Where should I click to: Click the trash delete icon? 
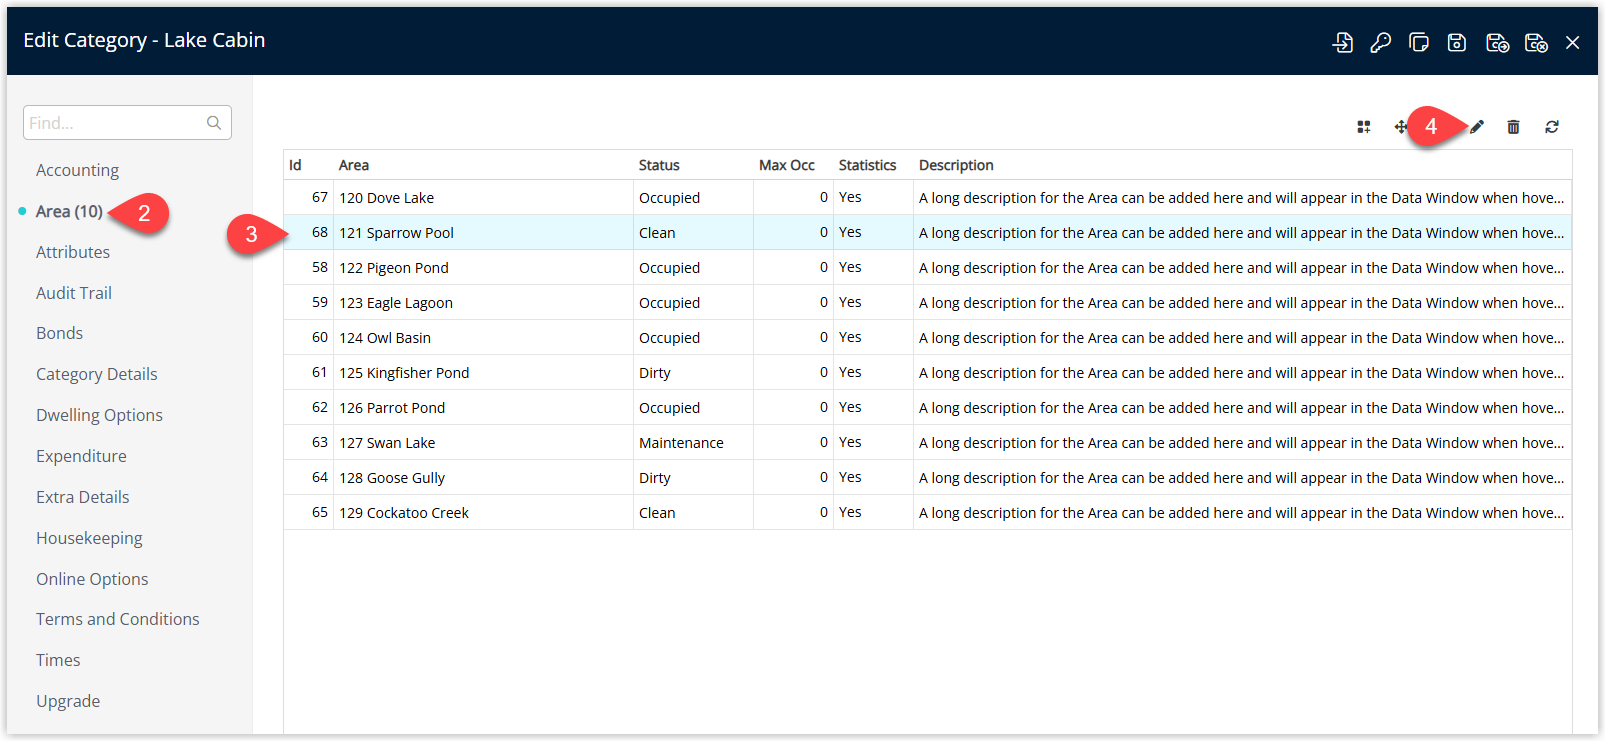tap(1513, 127)
